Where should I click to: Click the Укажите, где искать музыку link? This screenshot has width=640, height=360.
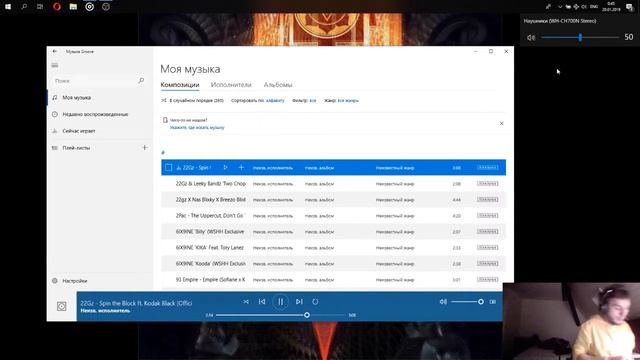pos(197,127)
